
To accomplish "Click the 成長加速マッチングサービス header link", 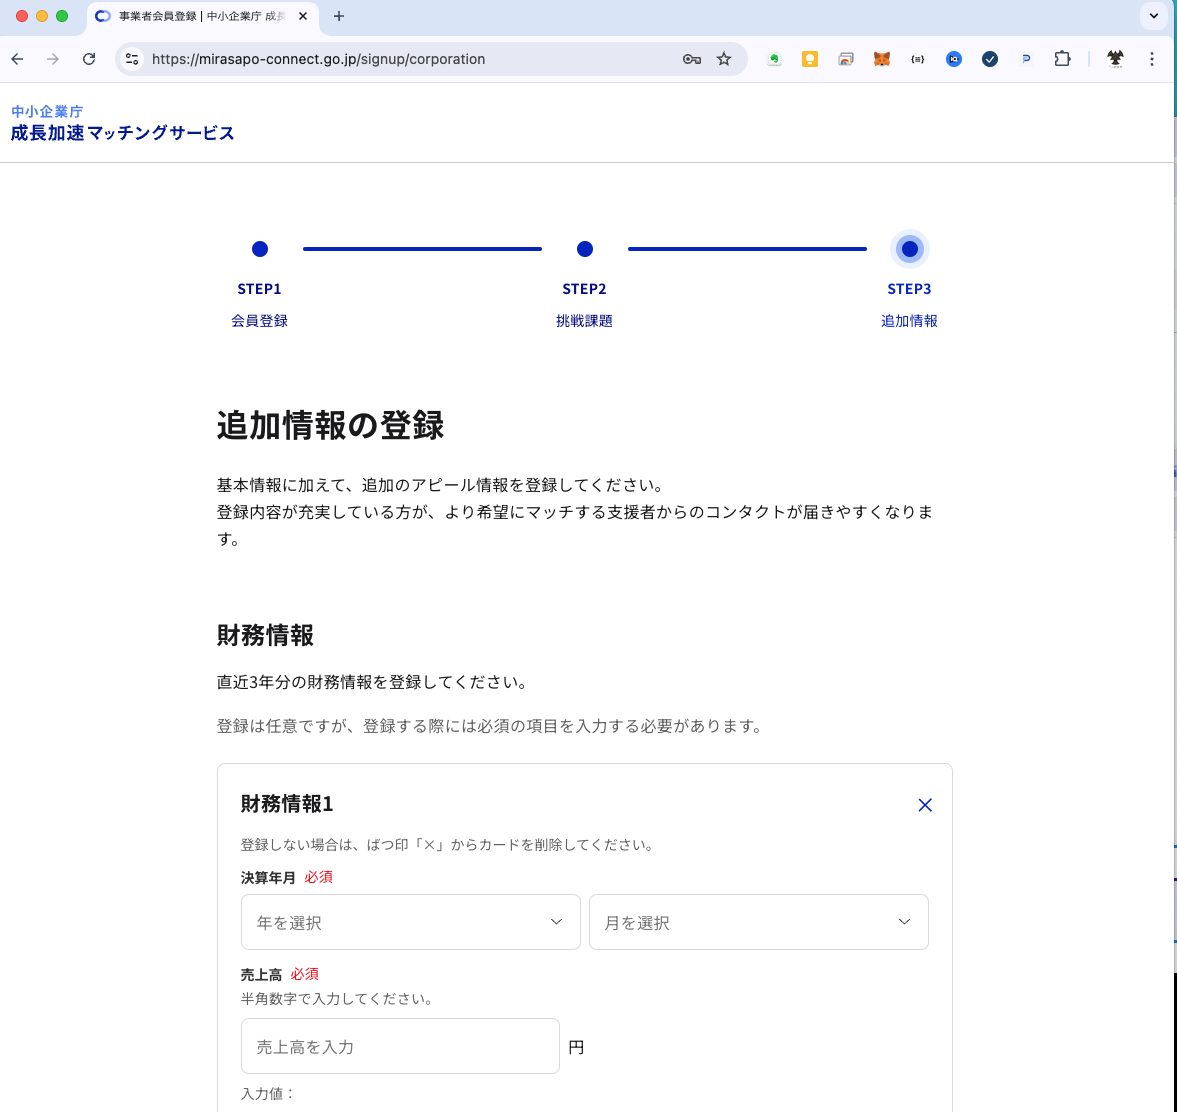I will click(123, 133).
